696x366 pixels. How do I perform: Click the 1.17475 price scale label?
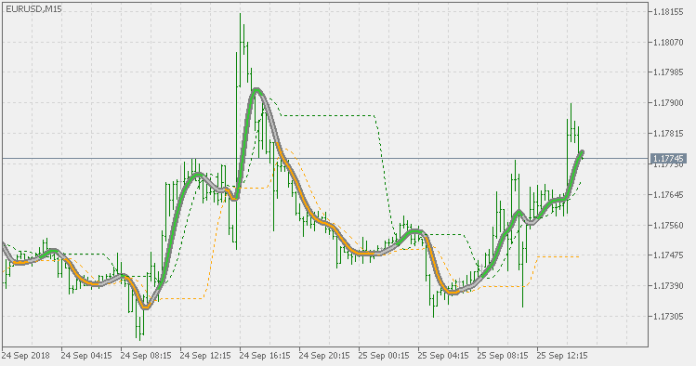click(x=668, y=256)
